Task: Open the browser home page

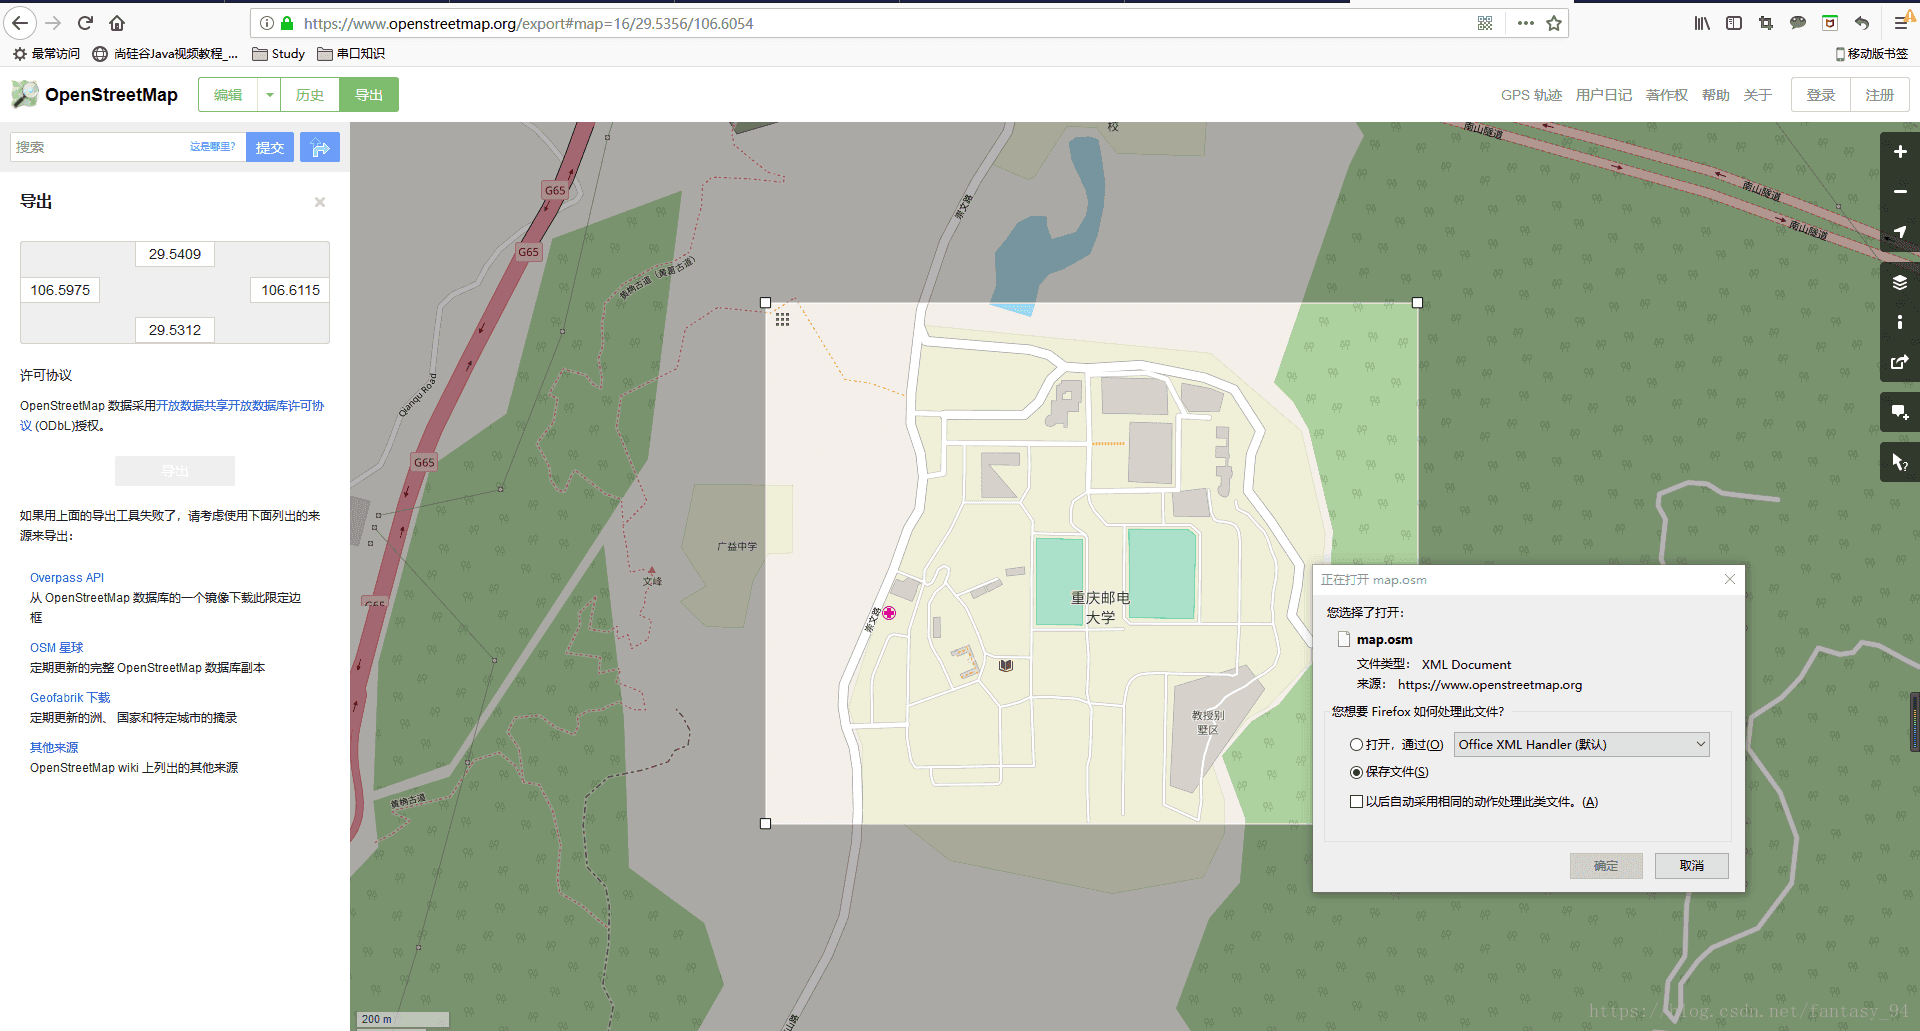Action: pos(117,23)
